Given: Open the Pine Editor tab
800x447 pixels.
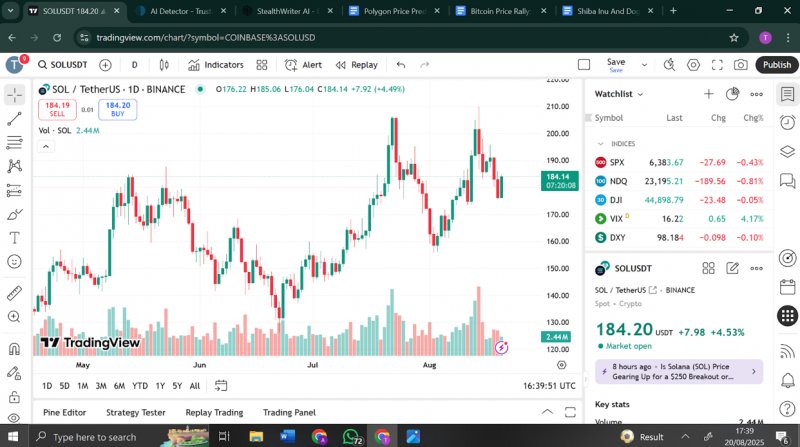Looking at the screenshot, I should [x=65, y=412].
